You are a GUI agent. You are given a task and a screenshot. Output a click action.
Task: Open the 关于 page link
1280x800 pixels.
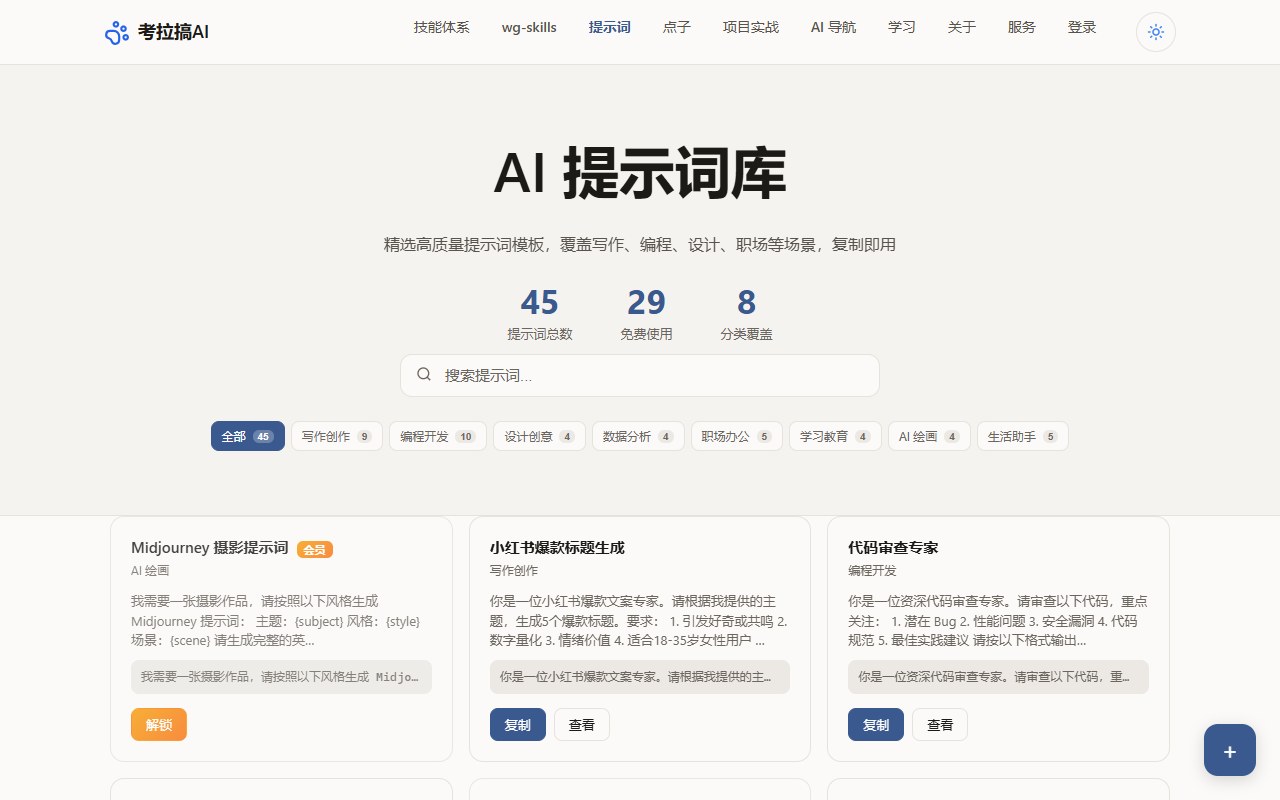[x=962, y=28]
